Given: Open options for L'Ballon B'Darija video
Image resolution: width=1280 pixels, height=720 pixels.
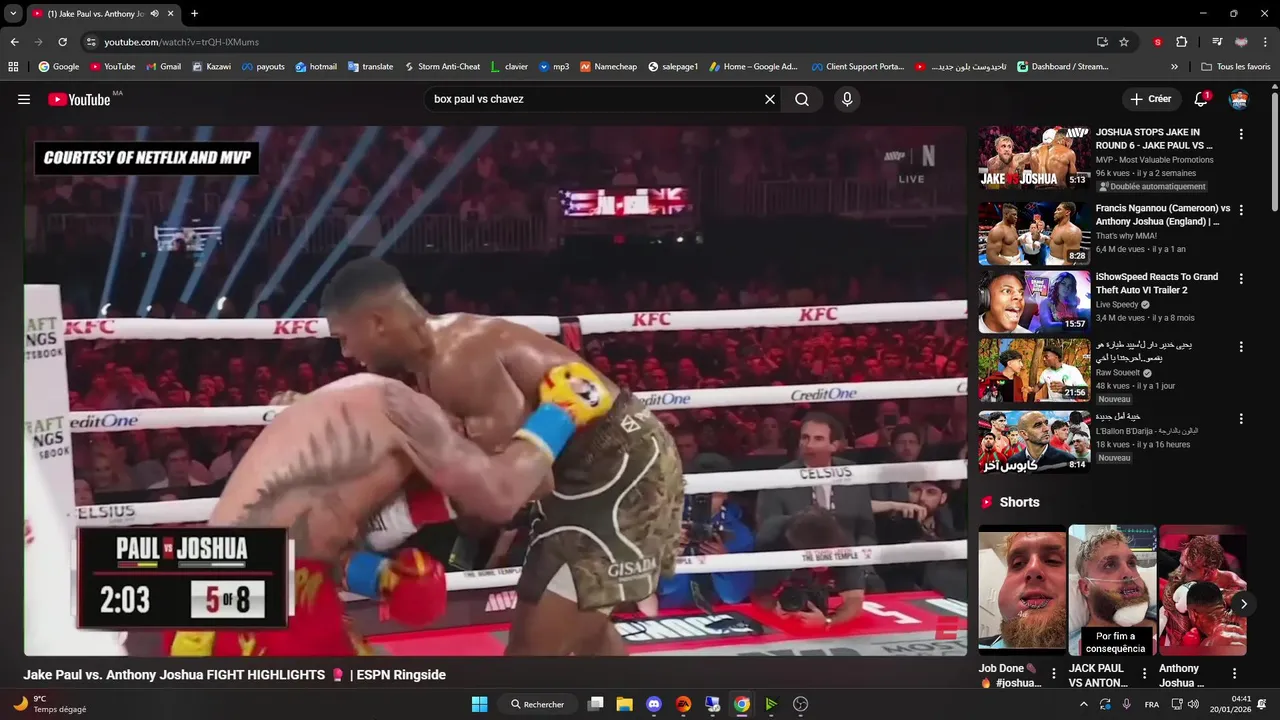Looking at the screenshot, I should [1241, 419].
